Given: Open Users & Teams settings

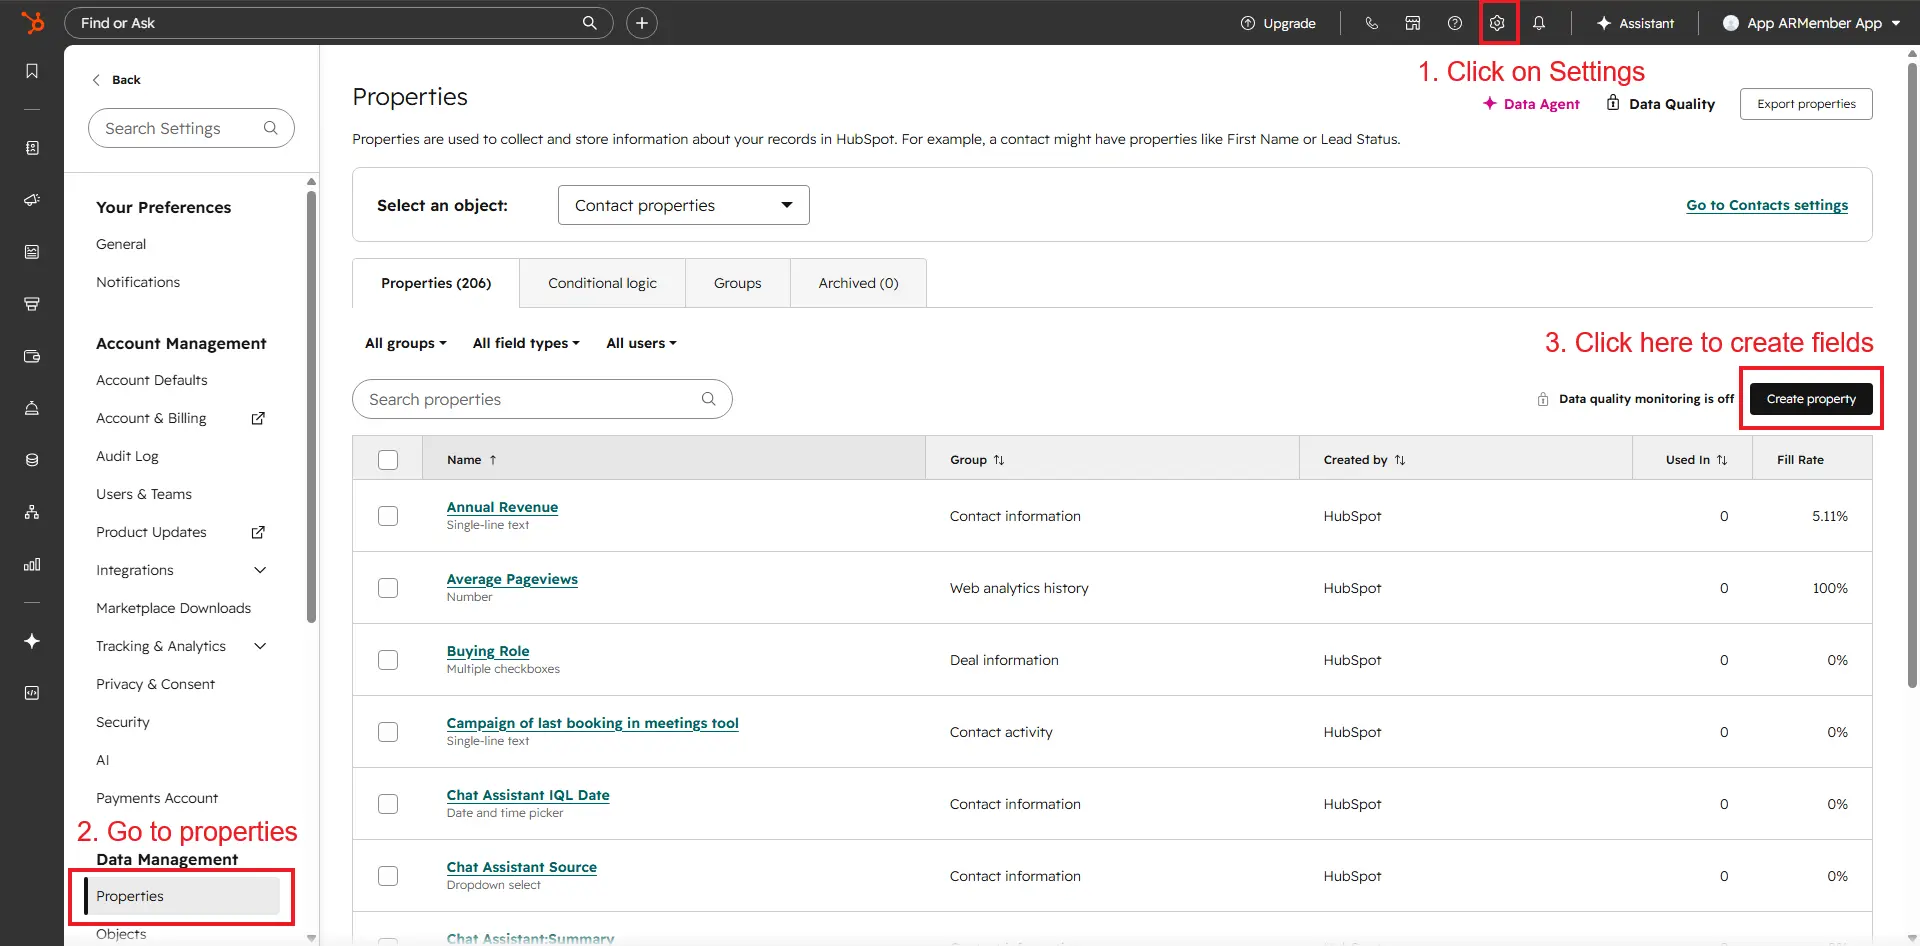Looking at the screenshot, I should coord(144,494).
